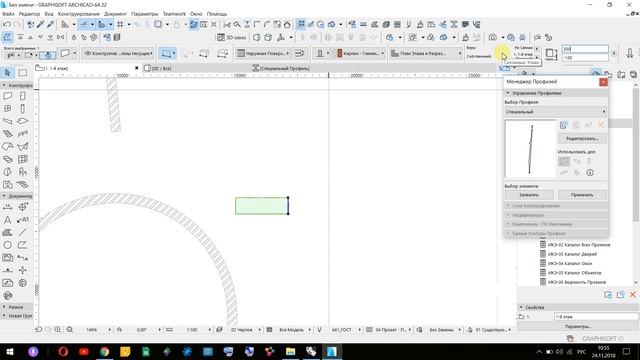640x360 pixels.
Task: Click the Apply profile button
Action: point(582,195)
